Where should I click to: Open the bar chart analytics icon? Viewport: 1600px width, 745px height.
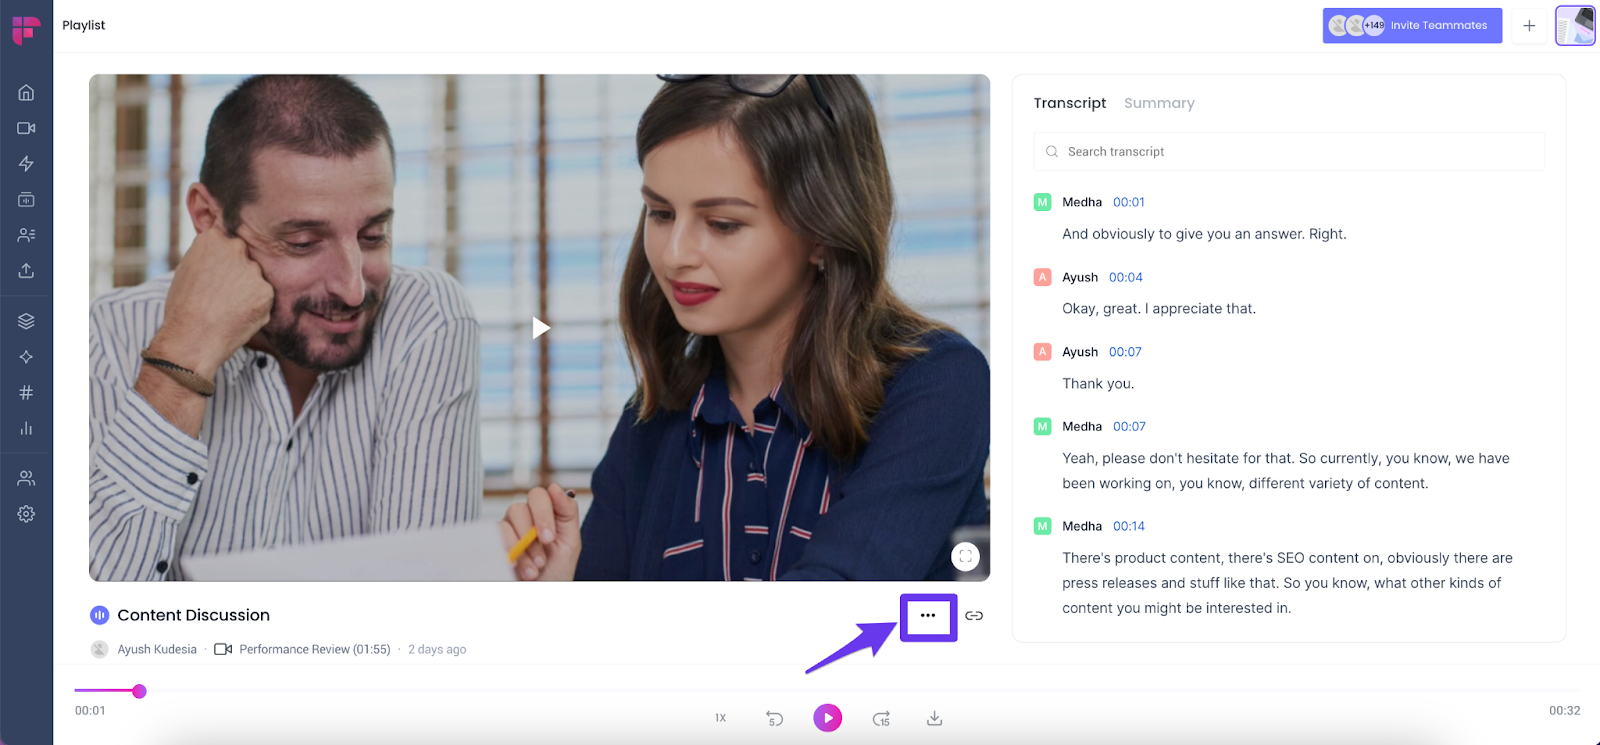point(26,428)
